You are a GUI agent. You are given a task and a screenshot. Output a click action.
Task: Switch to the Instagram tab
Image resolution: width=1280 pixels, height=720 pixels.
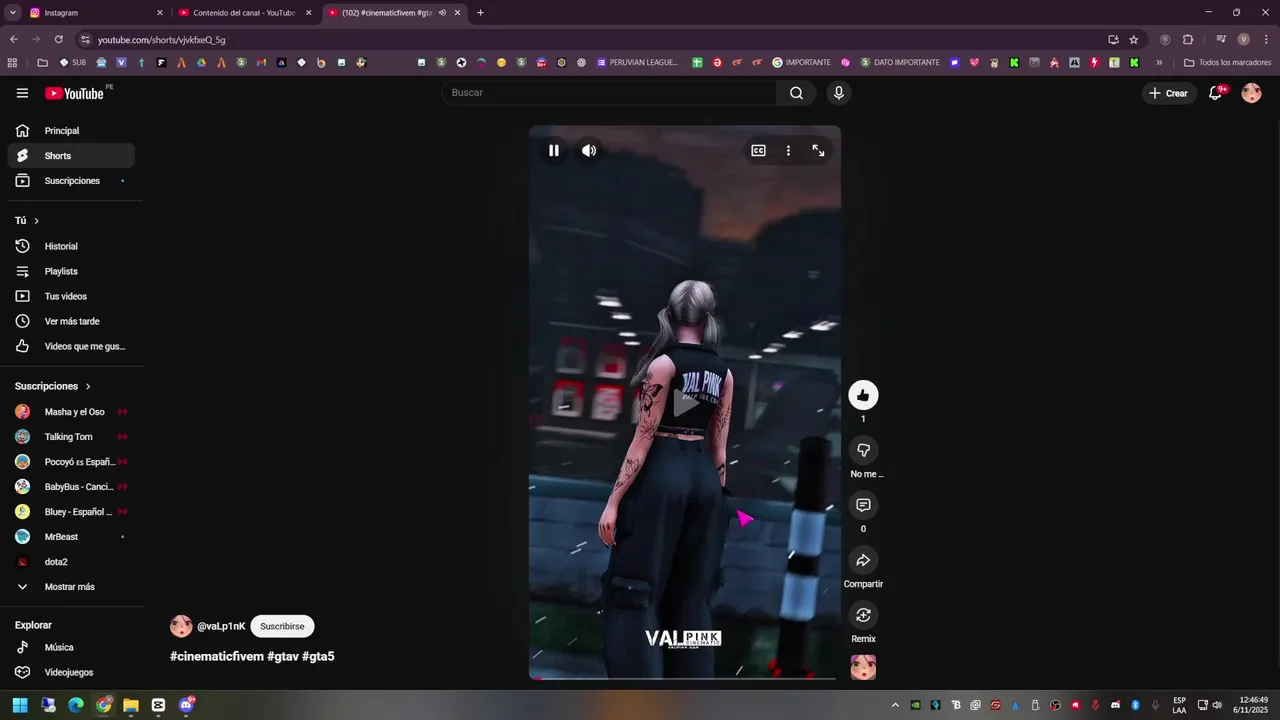(x=95, y=13)
